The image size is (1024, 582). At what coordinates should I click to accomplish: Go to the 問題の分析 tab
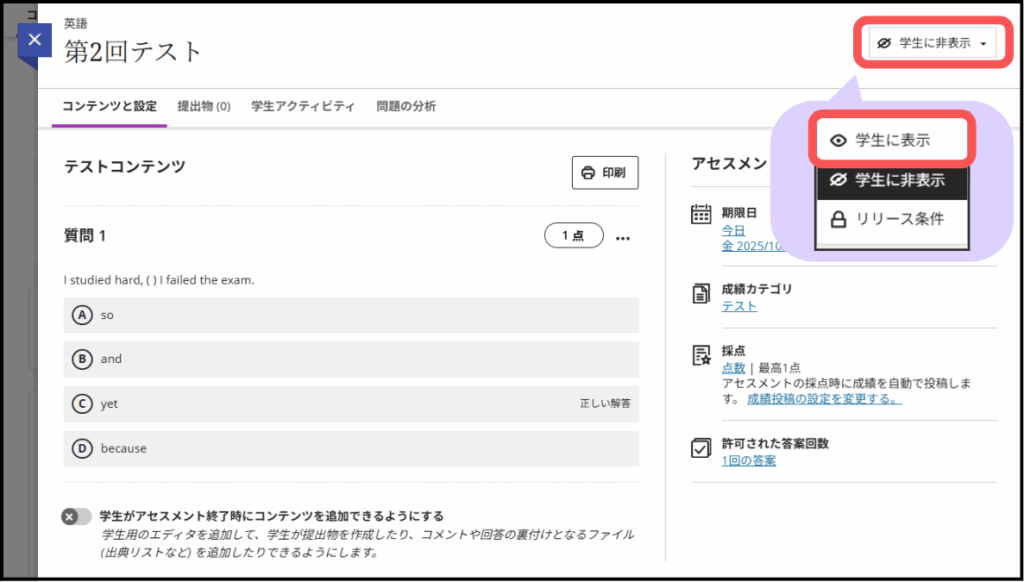tap(406, 106)
